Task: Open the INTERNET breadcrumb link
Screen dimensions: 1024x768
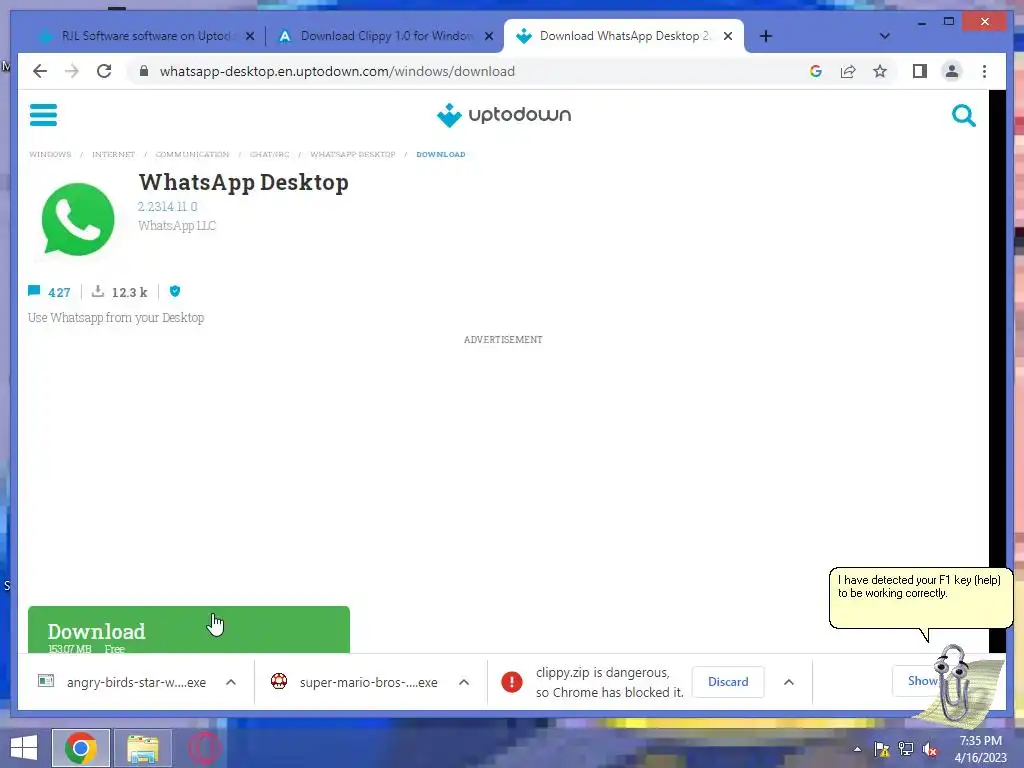Action: 113,155
